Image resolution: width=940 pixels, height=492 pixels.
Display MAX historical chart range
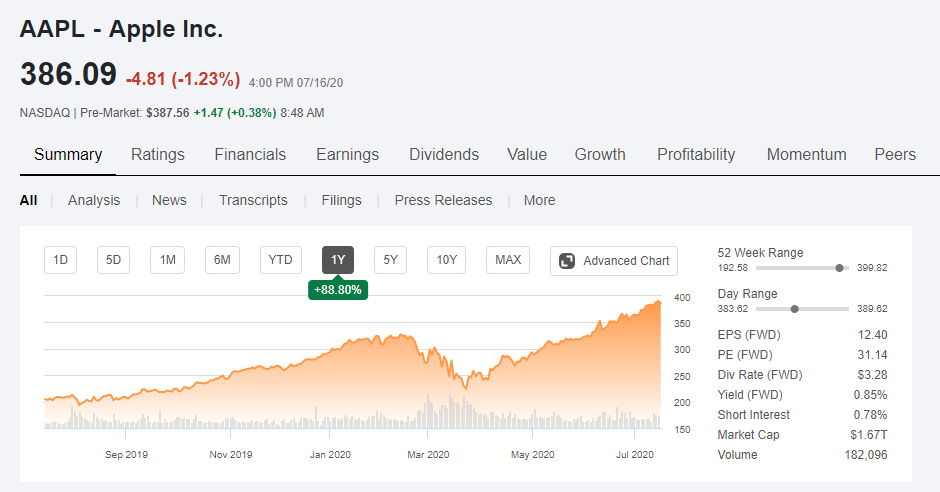tap(508, 261)
